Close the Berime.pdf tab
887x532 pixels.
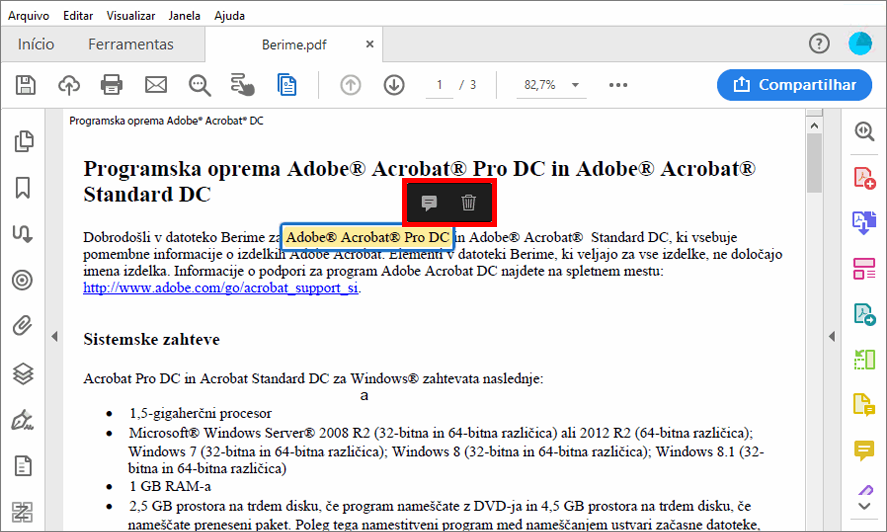tap(370, 44)
